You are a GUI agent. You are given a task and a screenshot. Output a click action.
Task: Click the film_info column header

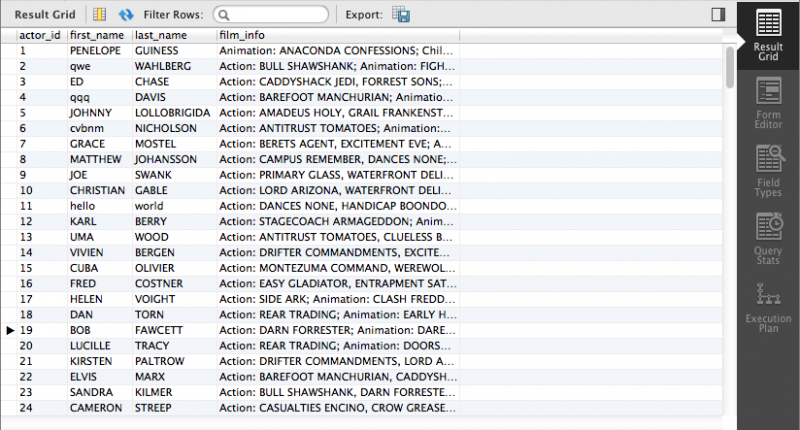coord(337,35)
